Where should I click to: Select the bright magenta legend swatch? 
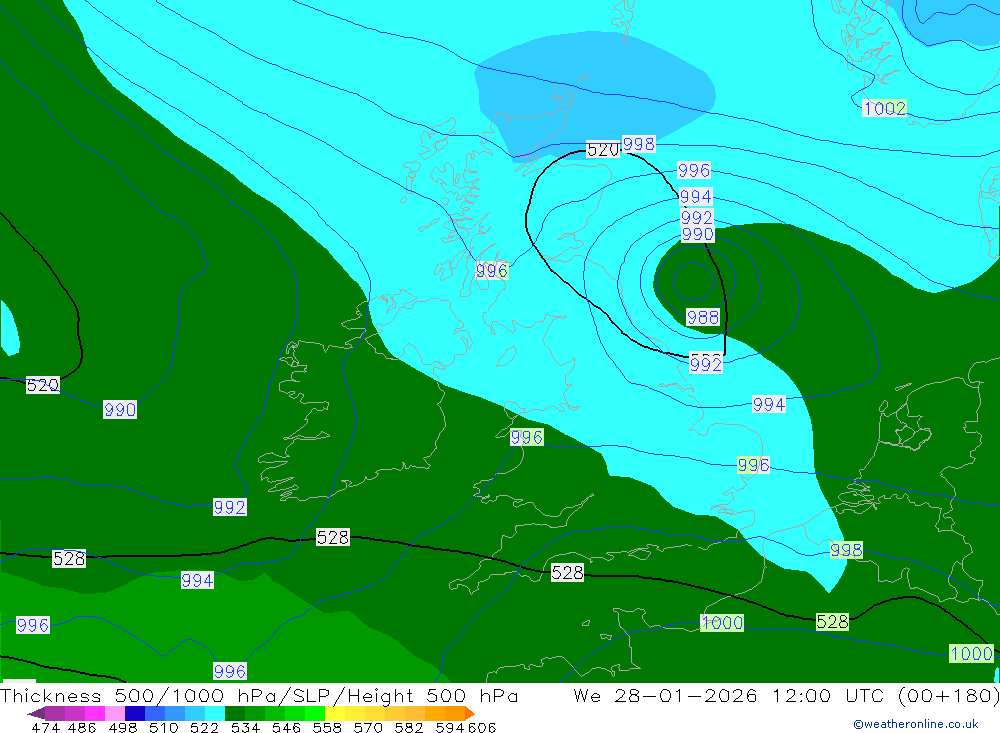pyautogui.click(x=94, y=713)
